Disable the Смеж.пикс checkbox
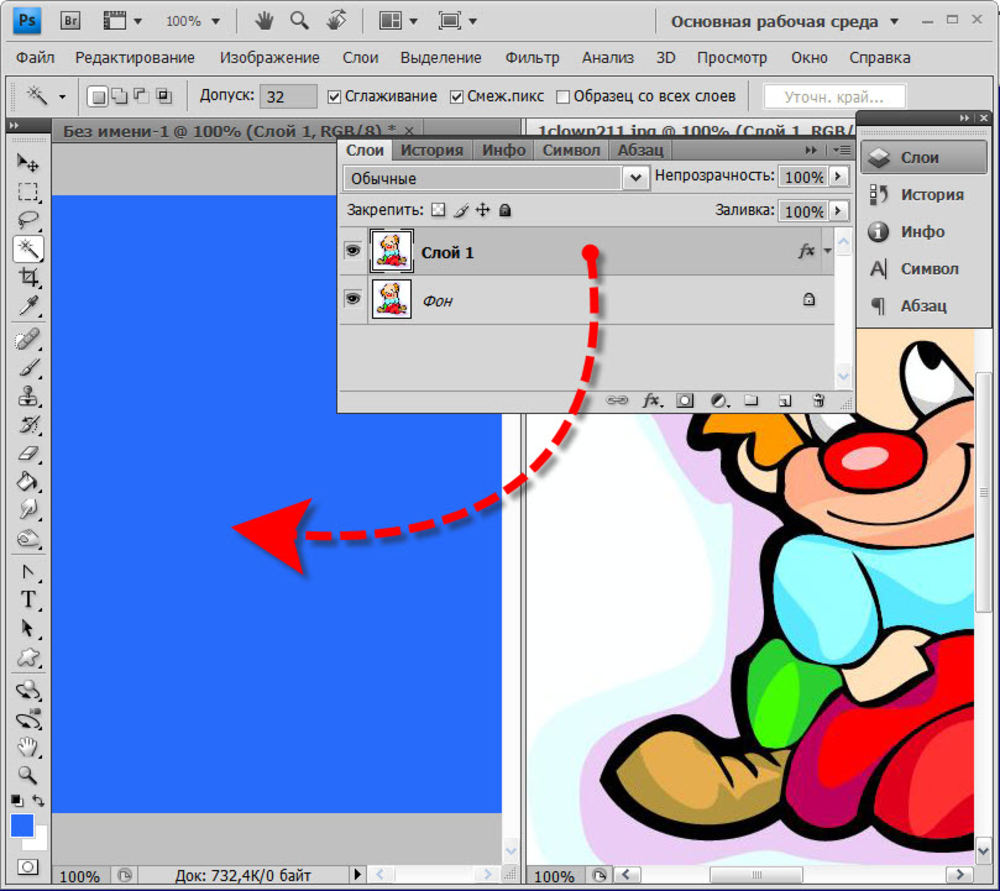This screenshot has width=1000, height=891. 457,97
